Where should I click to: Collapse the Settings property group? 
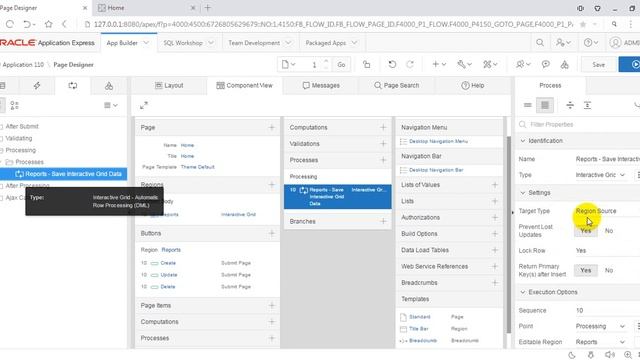[x=523, y=192]
